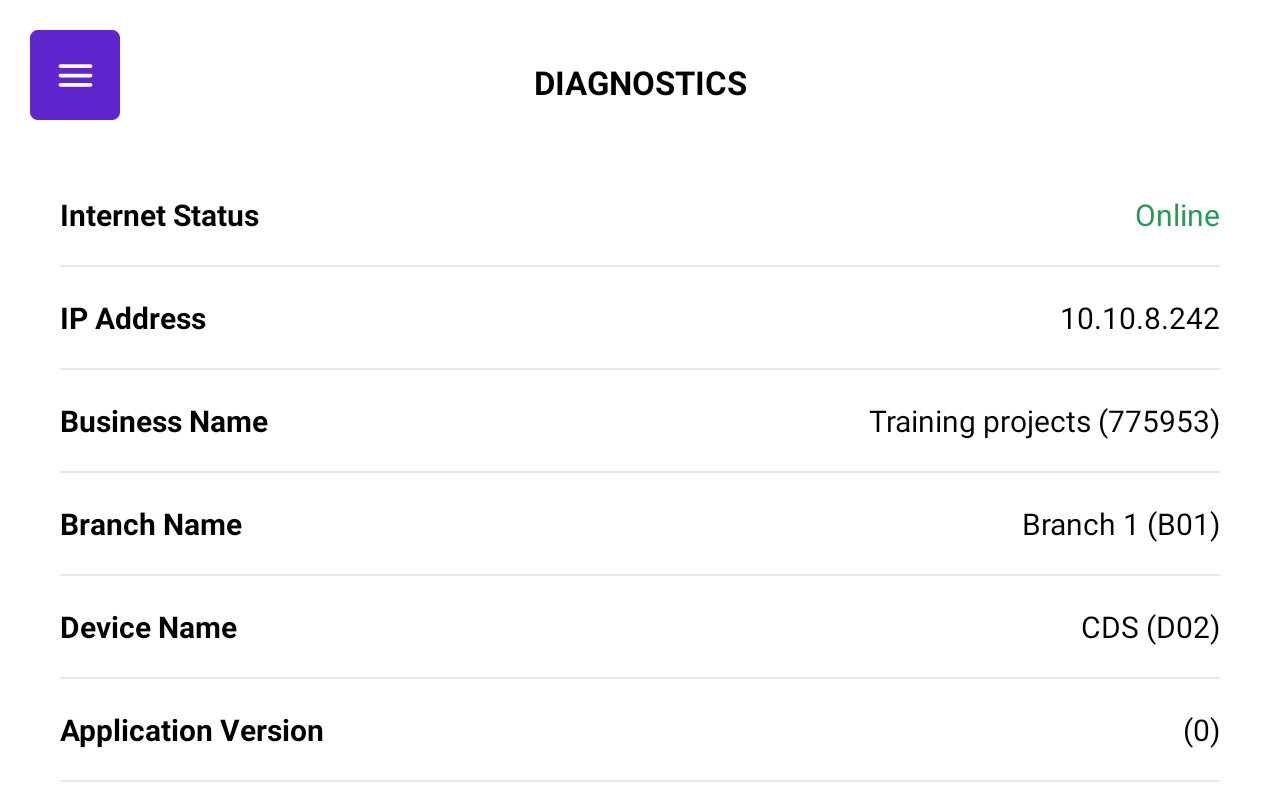The width and height of the screenshot is (1280, 800).
Task: Select the Branch Name label
Action: (x=151, y=525)
